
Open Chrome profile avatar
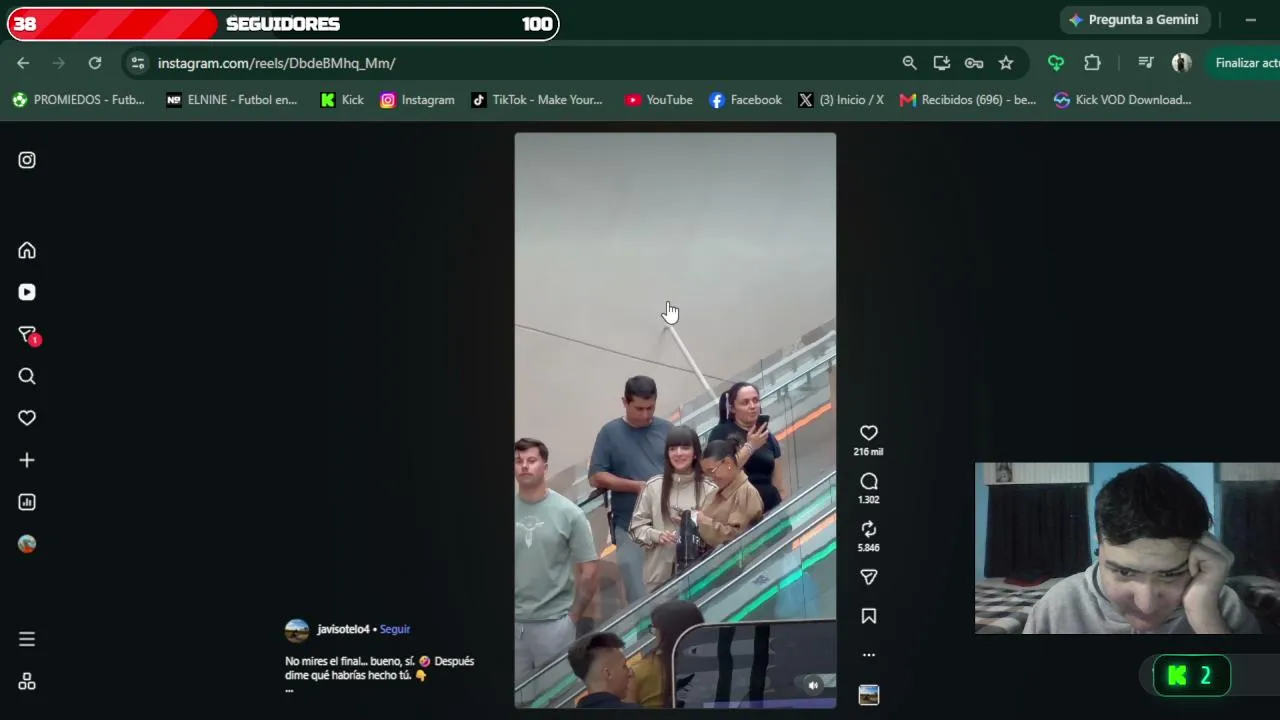point(1182,63)
